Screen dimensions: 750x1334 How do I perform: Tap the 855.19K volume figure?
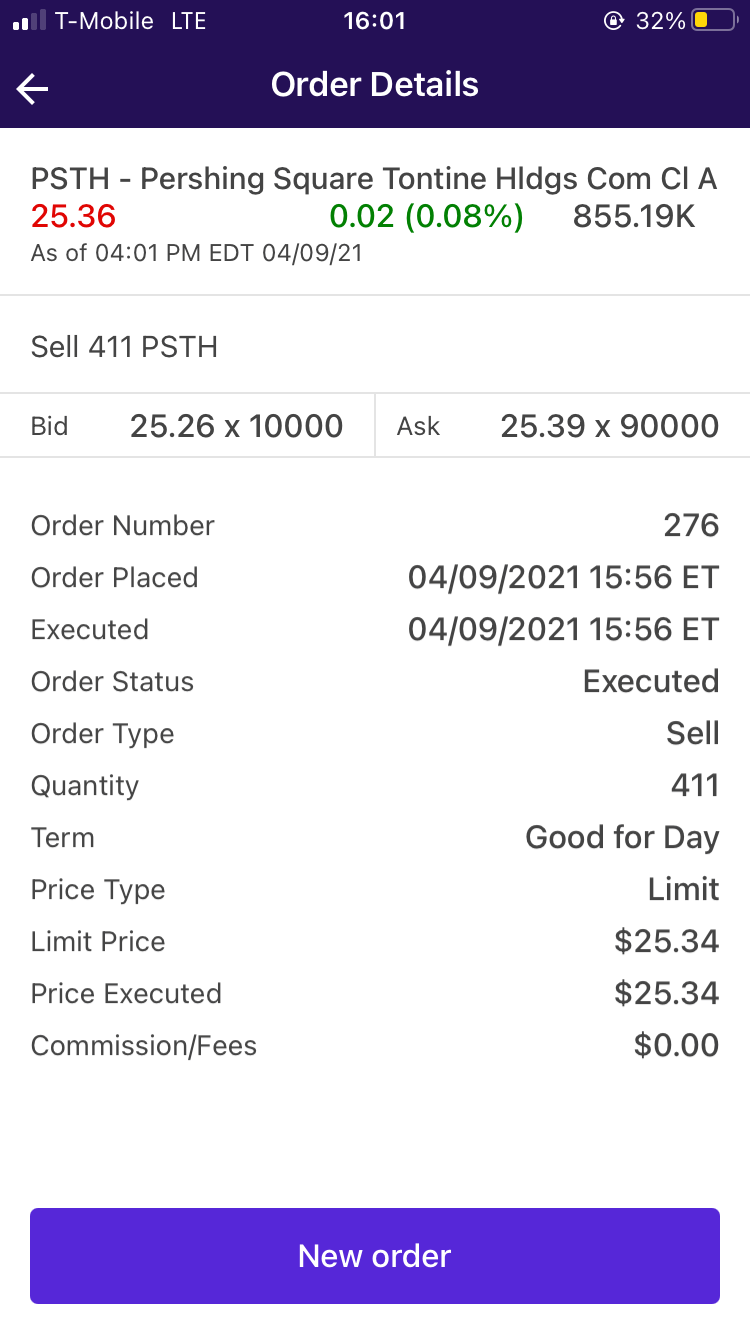click(634, 216)
